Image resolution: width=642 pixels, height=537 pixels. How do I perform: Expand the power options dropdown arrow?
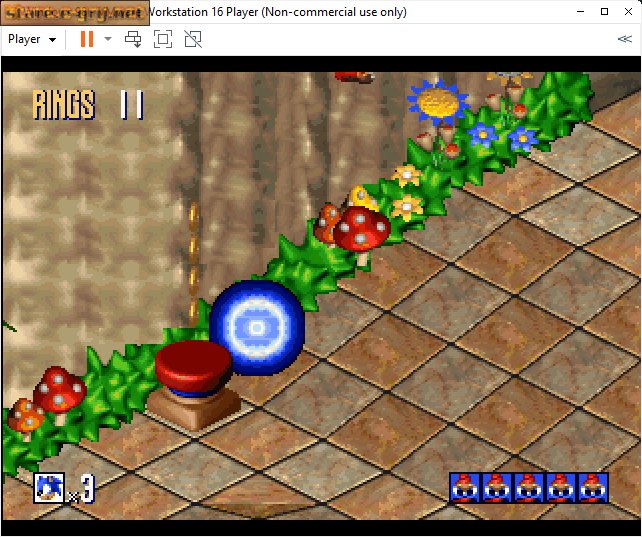coord(108,39)
